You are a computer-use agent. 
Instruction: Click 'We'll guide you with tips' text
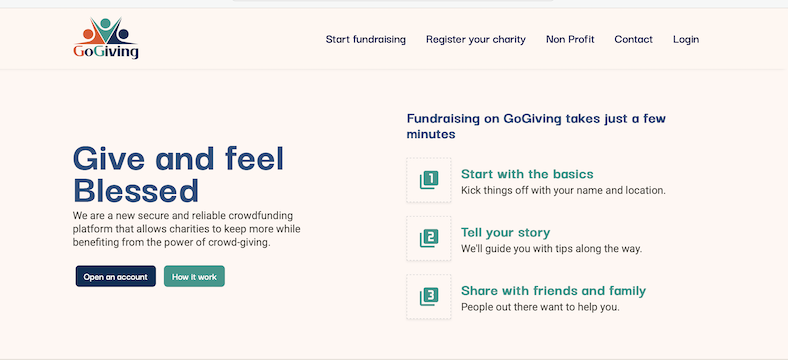click(x=551, y=249)
